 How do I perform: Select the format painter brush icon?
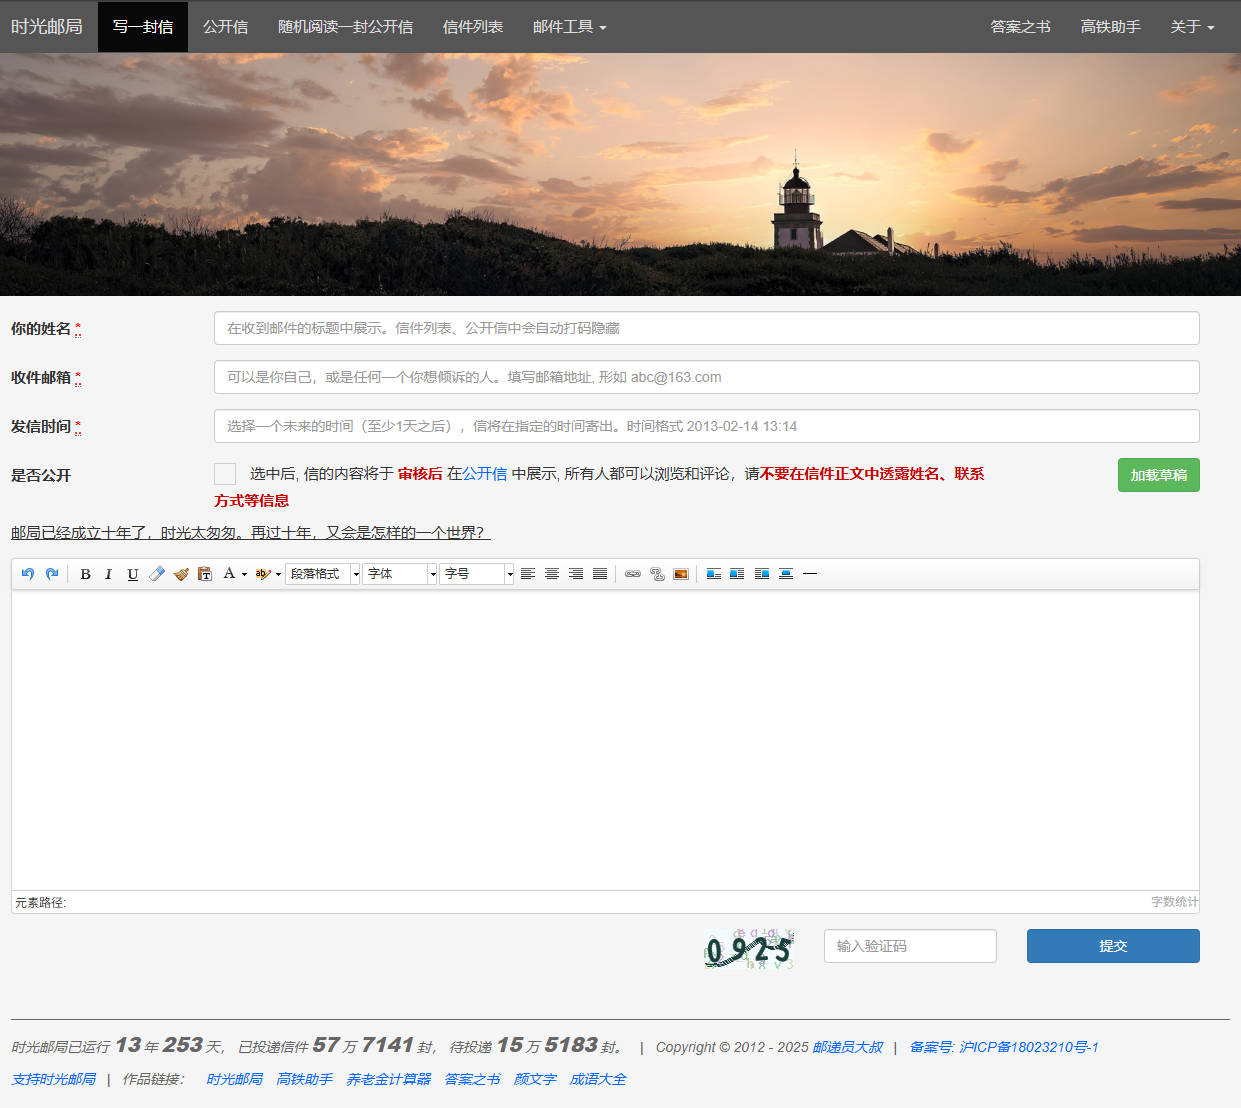[x=181, y=574]
